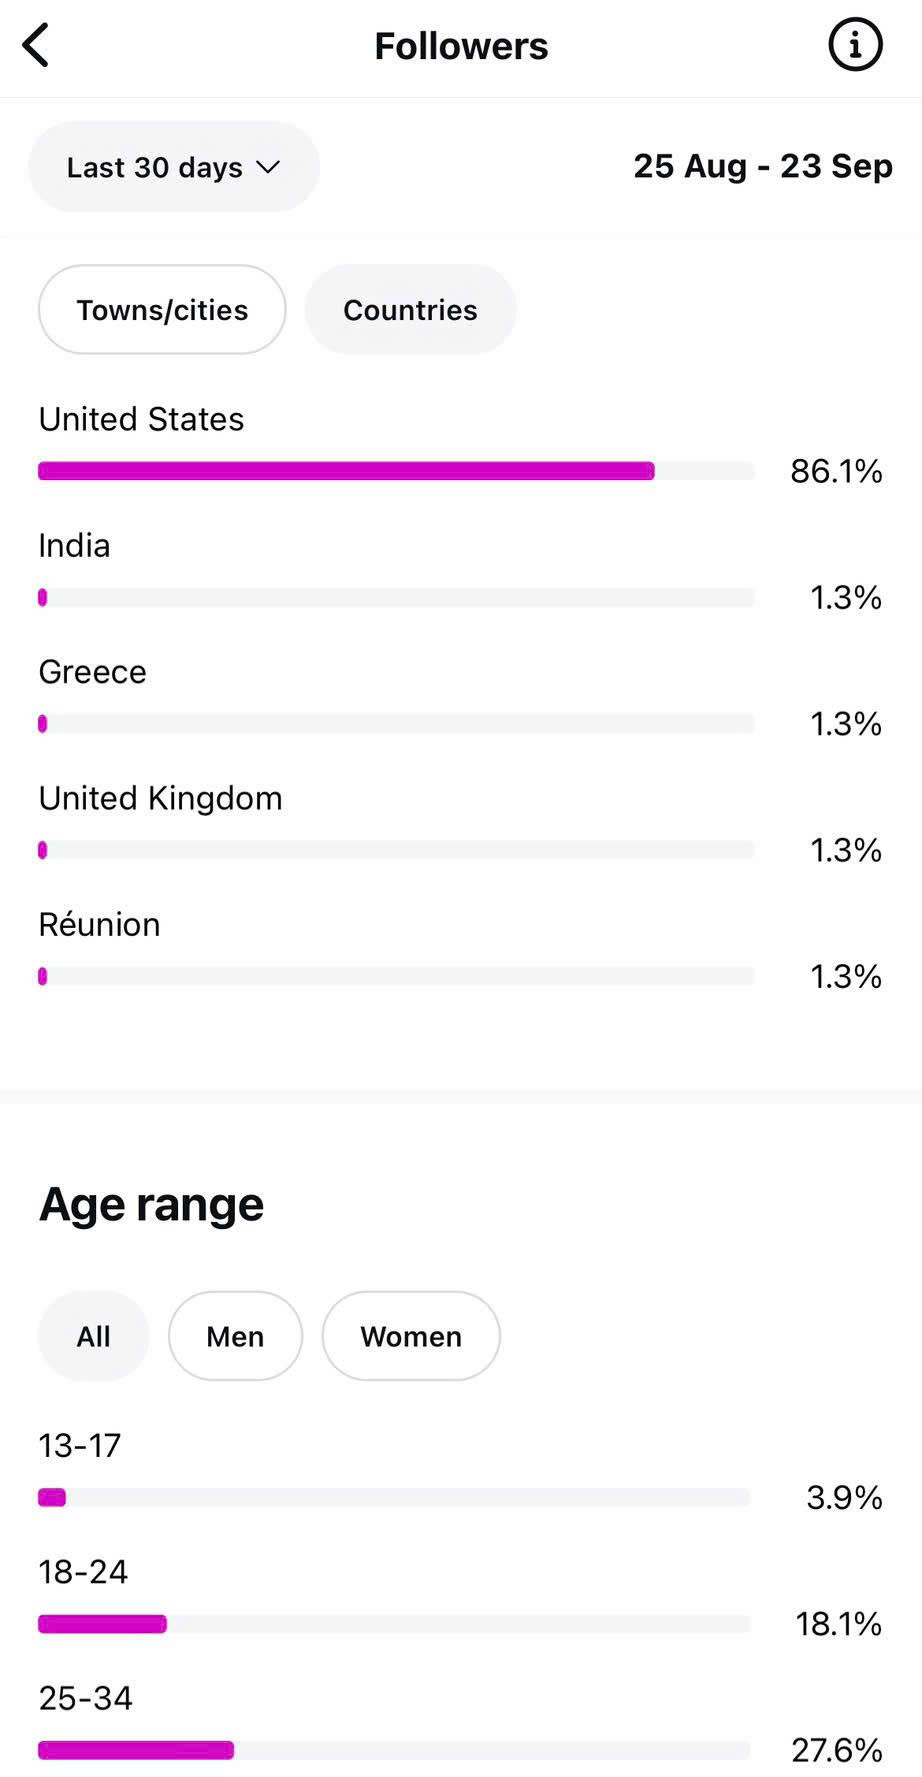Switch to Towns/cities tab
The image size is (922, 1777).
162,310
